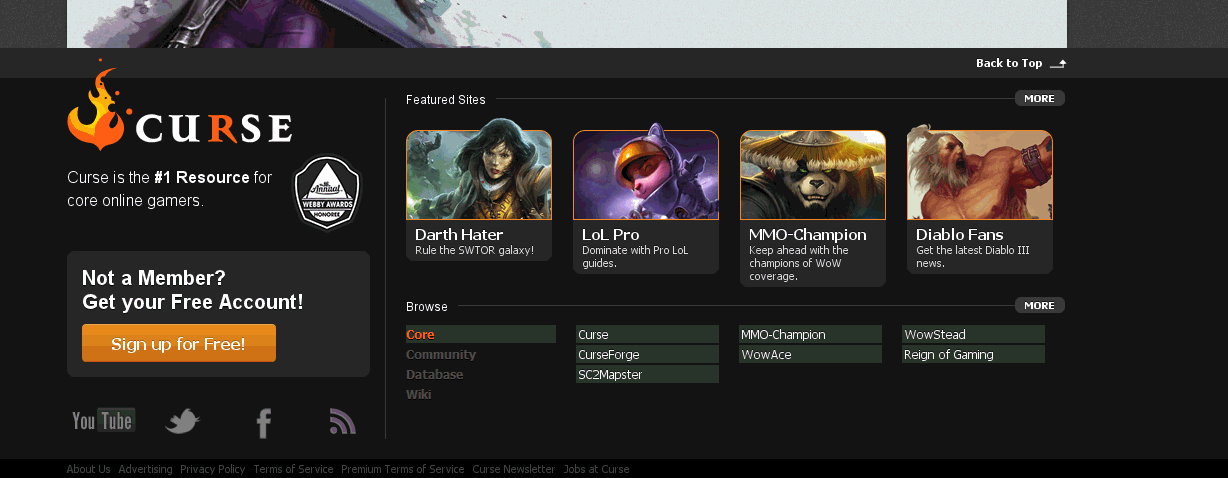Open the Curse Twitter bird icon

[x=182, y=422]
